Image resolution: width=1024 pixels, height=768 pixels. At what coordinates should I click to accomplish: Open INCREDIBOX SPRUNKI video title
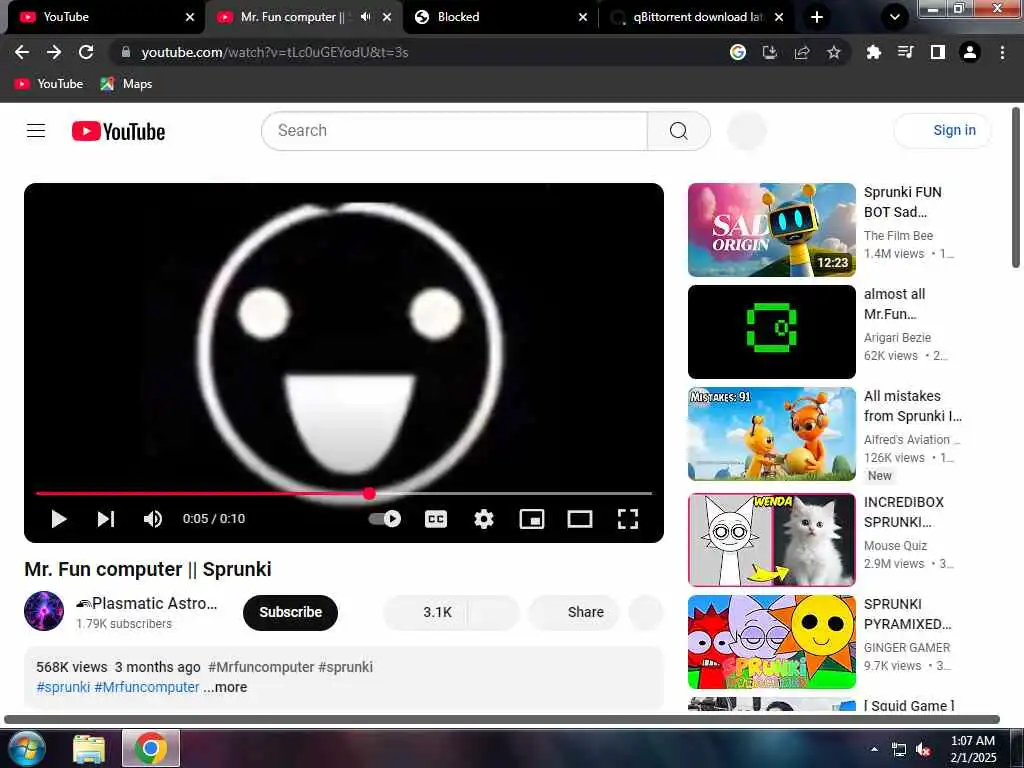904,512
